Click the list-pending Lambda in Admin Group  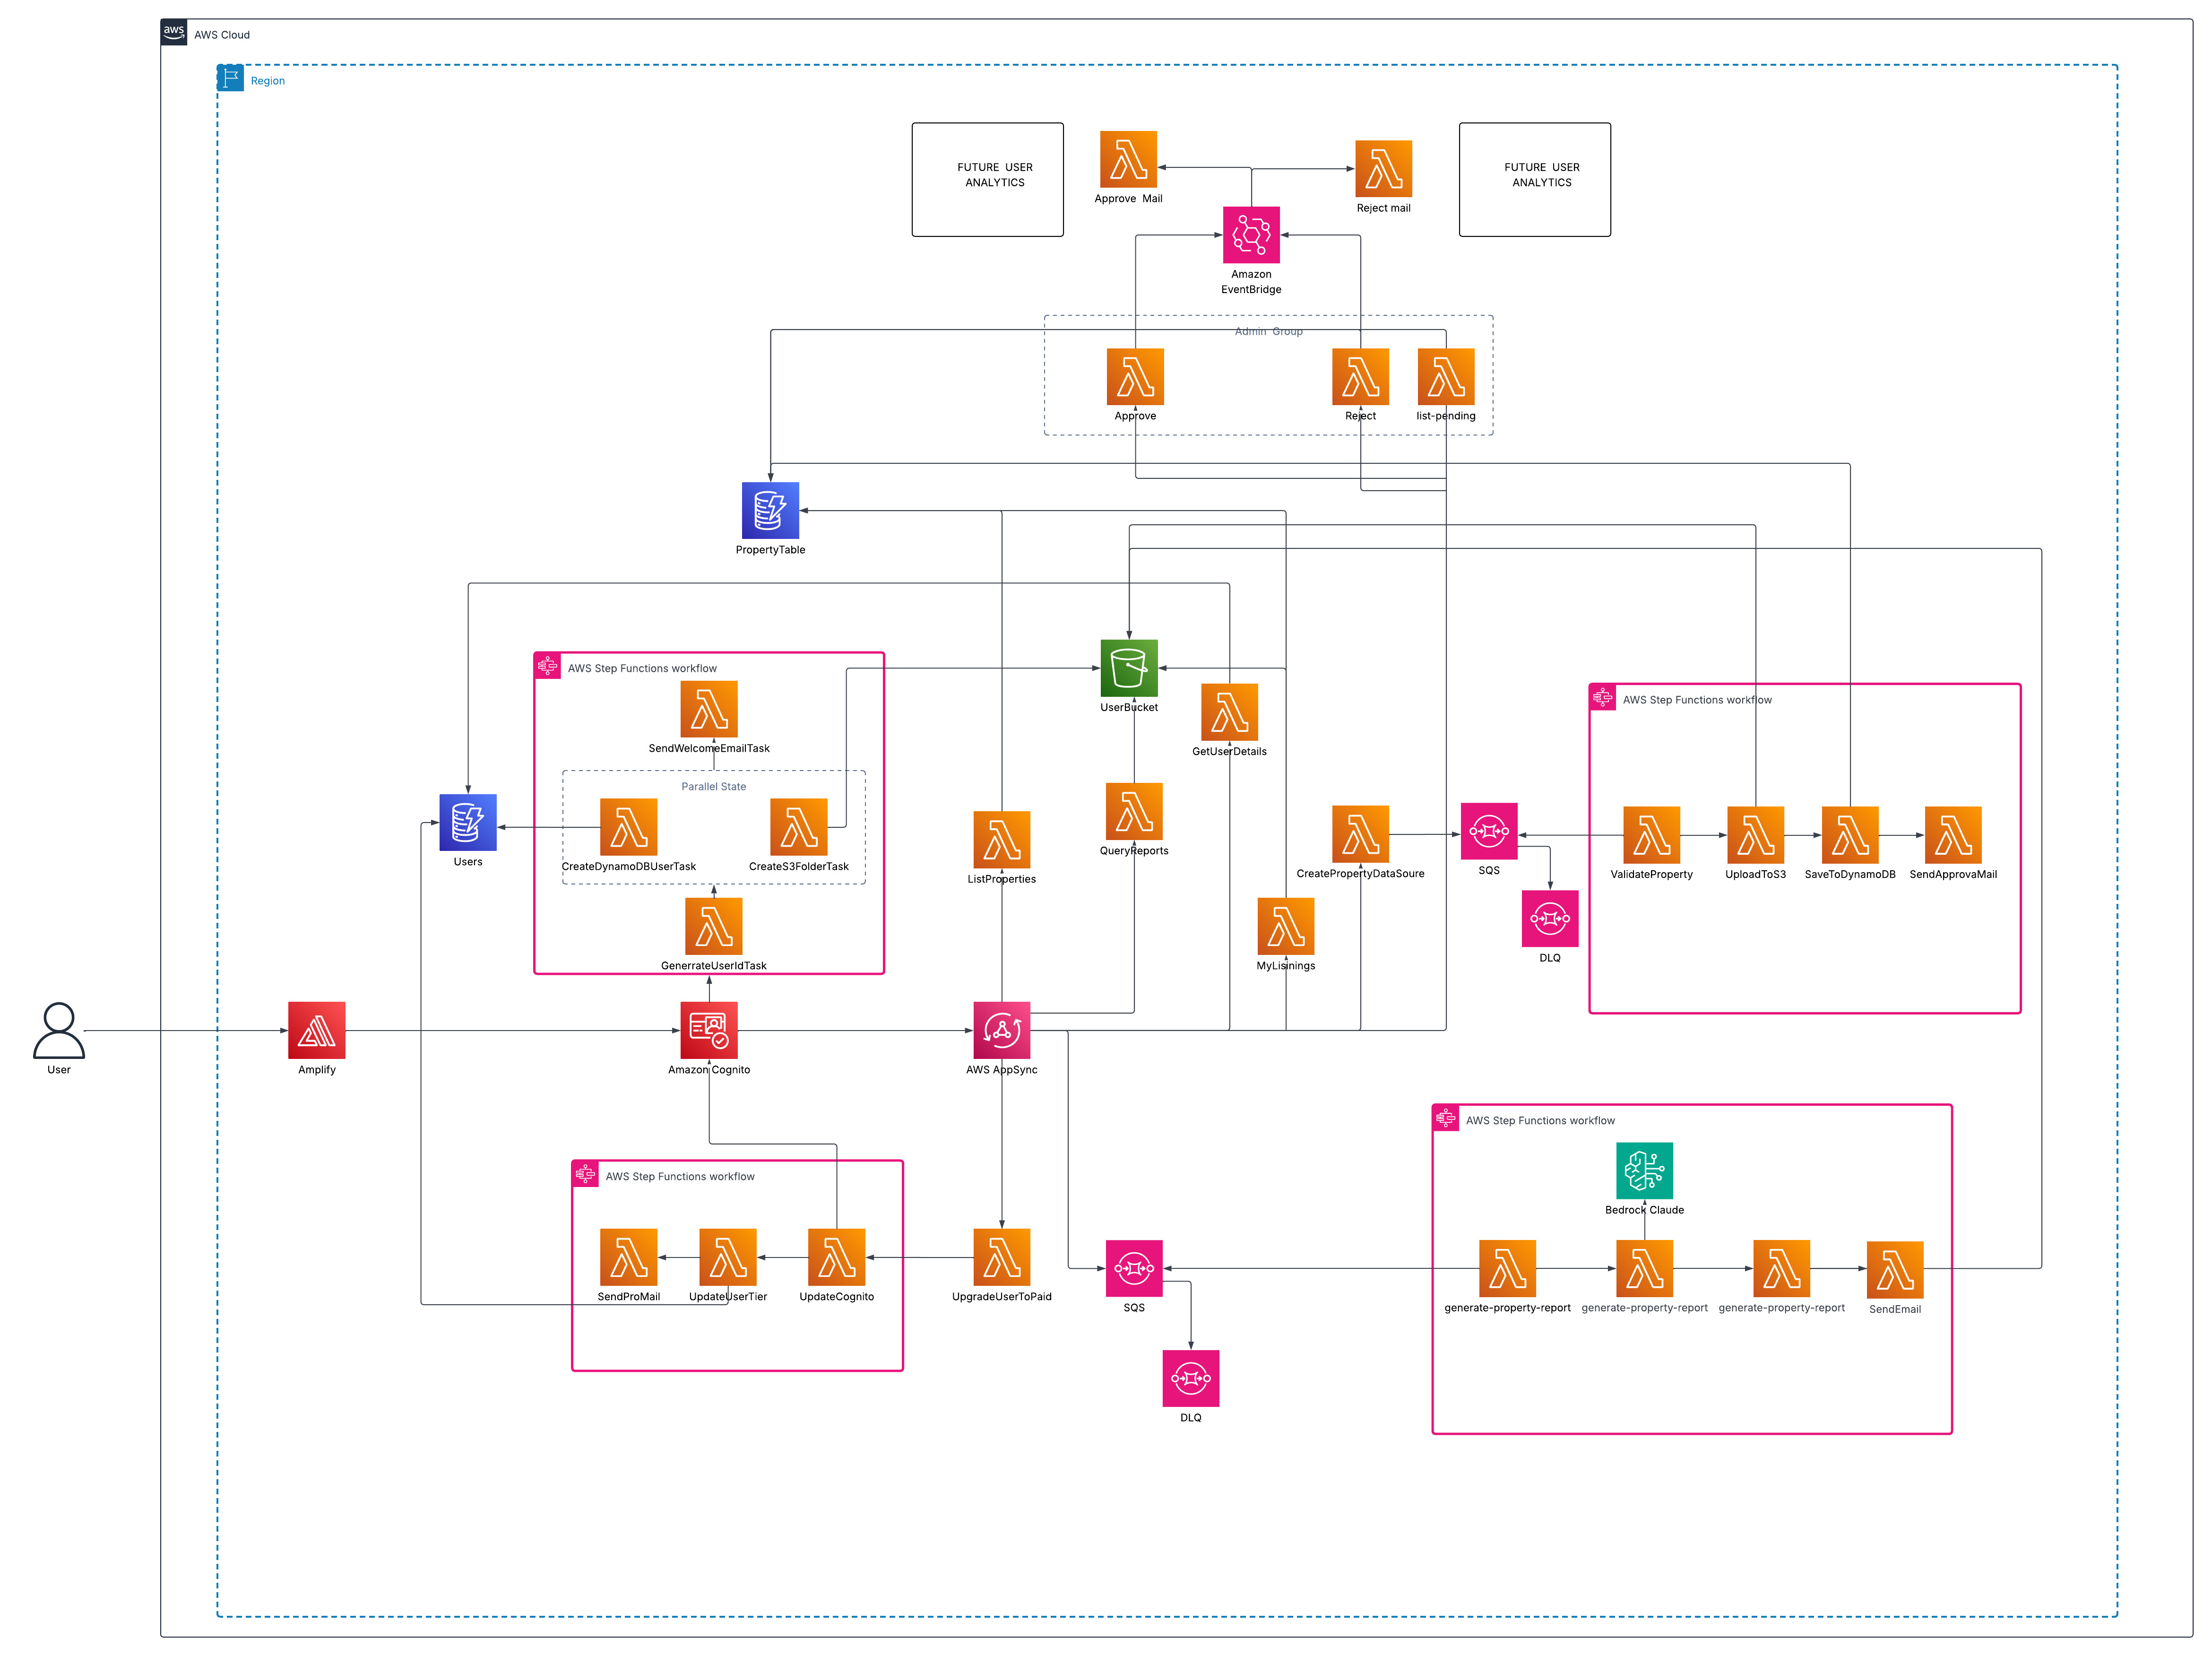(1446, 377)
